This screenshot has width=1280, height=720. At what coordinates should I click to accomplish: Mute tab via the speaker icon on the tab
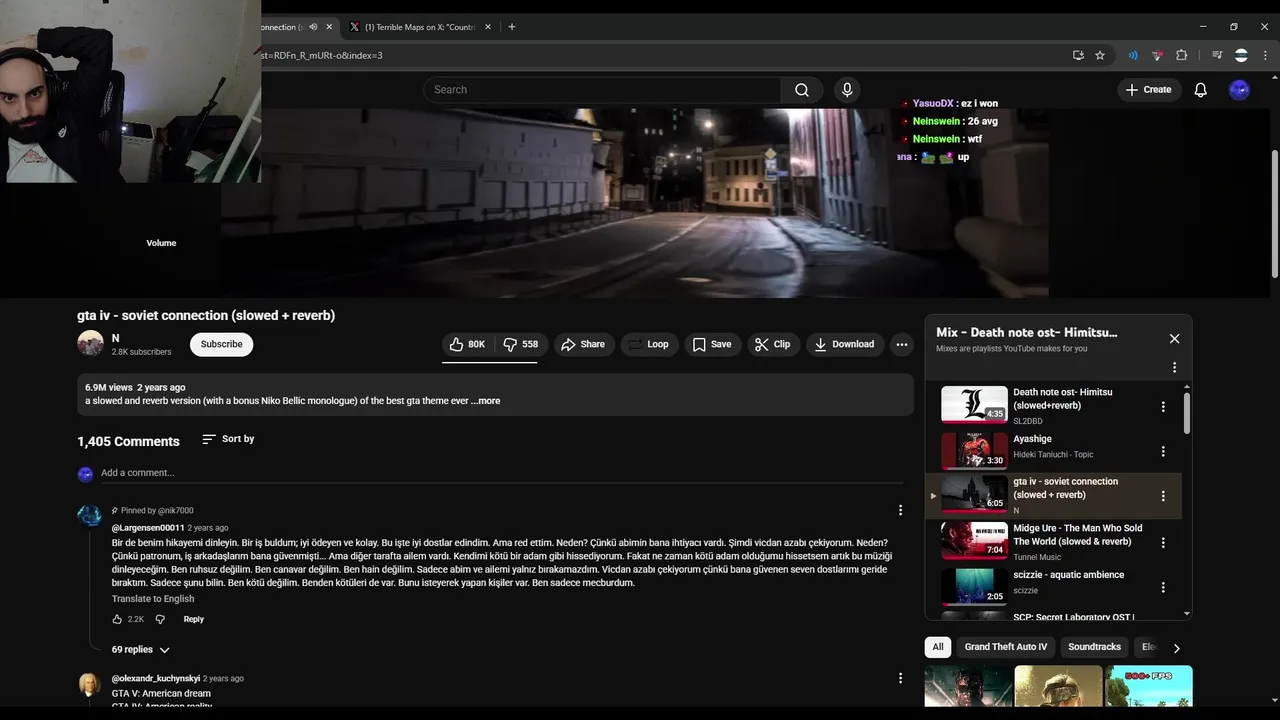(314, 27)
